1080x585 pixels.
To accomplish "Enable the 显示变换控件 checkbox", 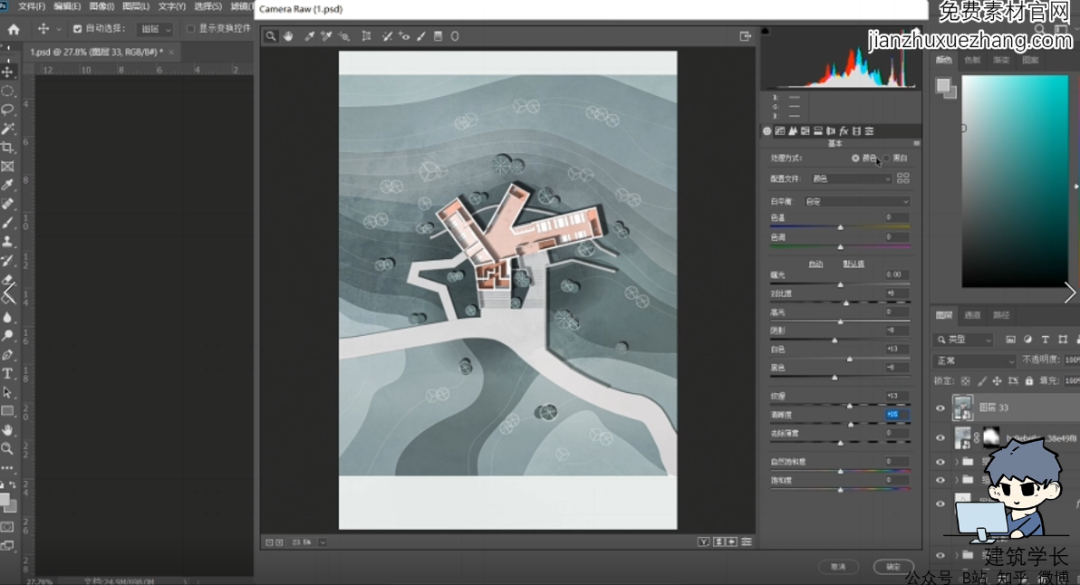I will 190,29.
